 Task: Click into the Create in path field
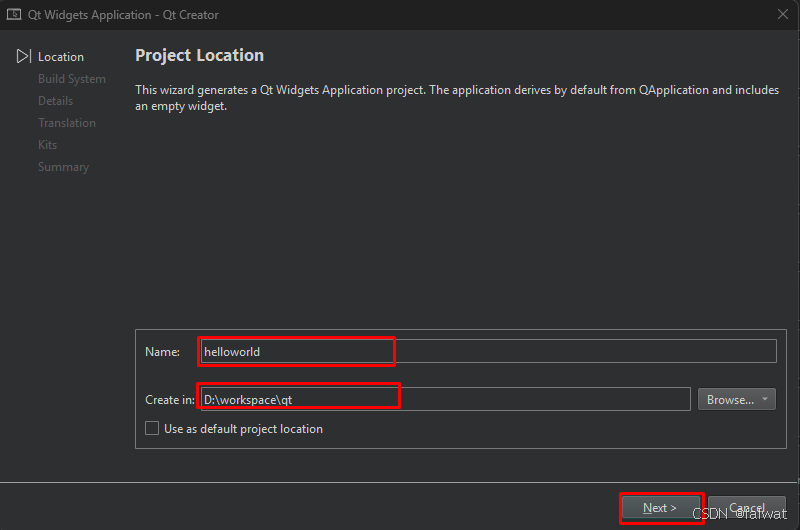pos(445,399)
